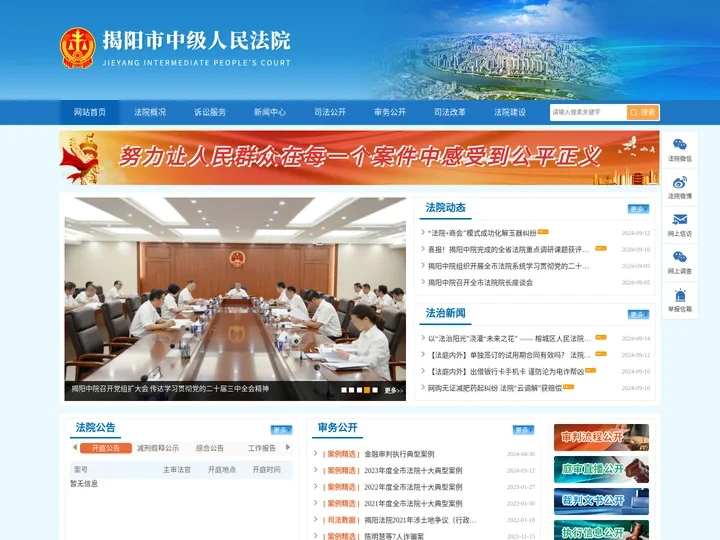Open the 法院微博 Weibo sidebar icon
Viewport: 720px width, 540px height.
tap(680, 188)
